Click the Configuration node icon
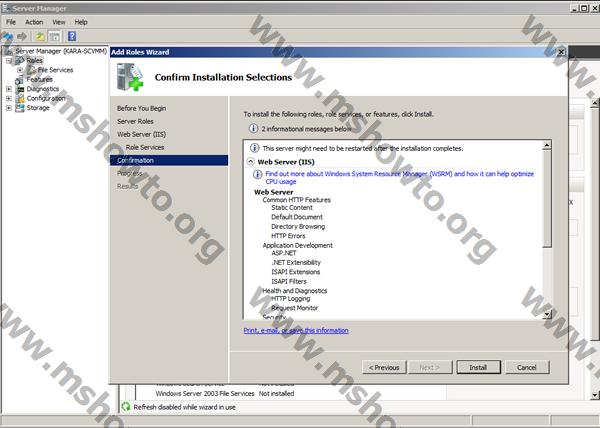The image size is (600, 428). 20,98
